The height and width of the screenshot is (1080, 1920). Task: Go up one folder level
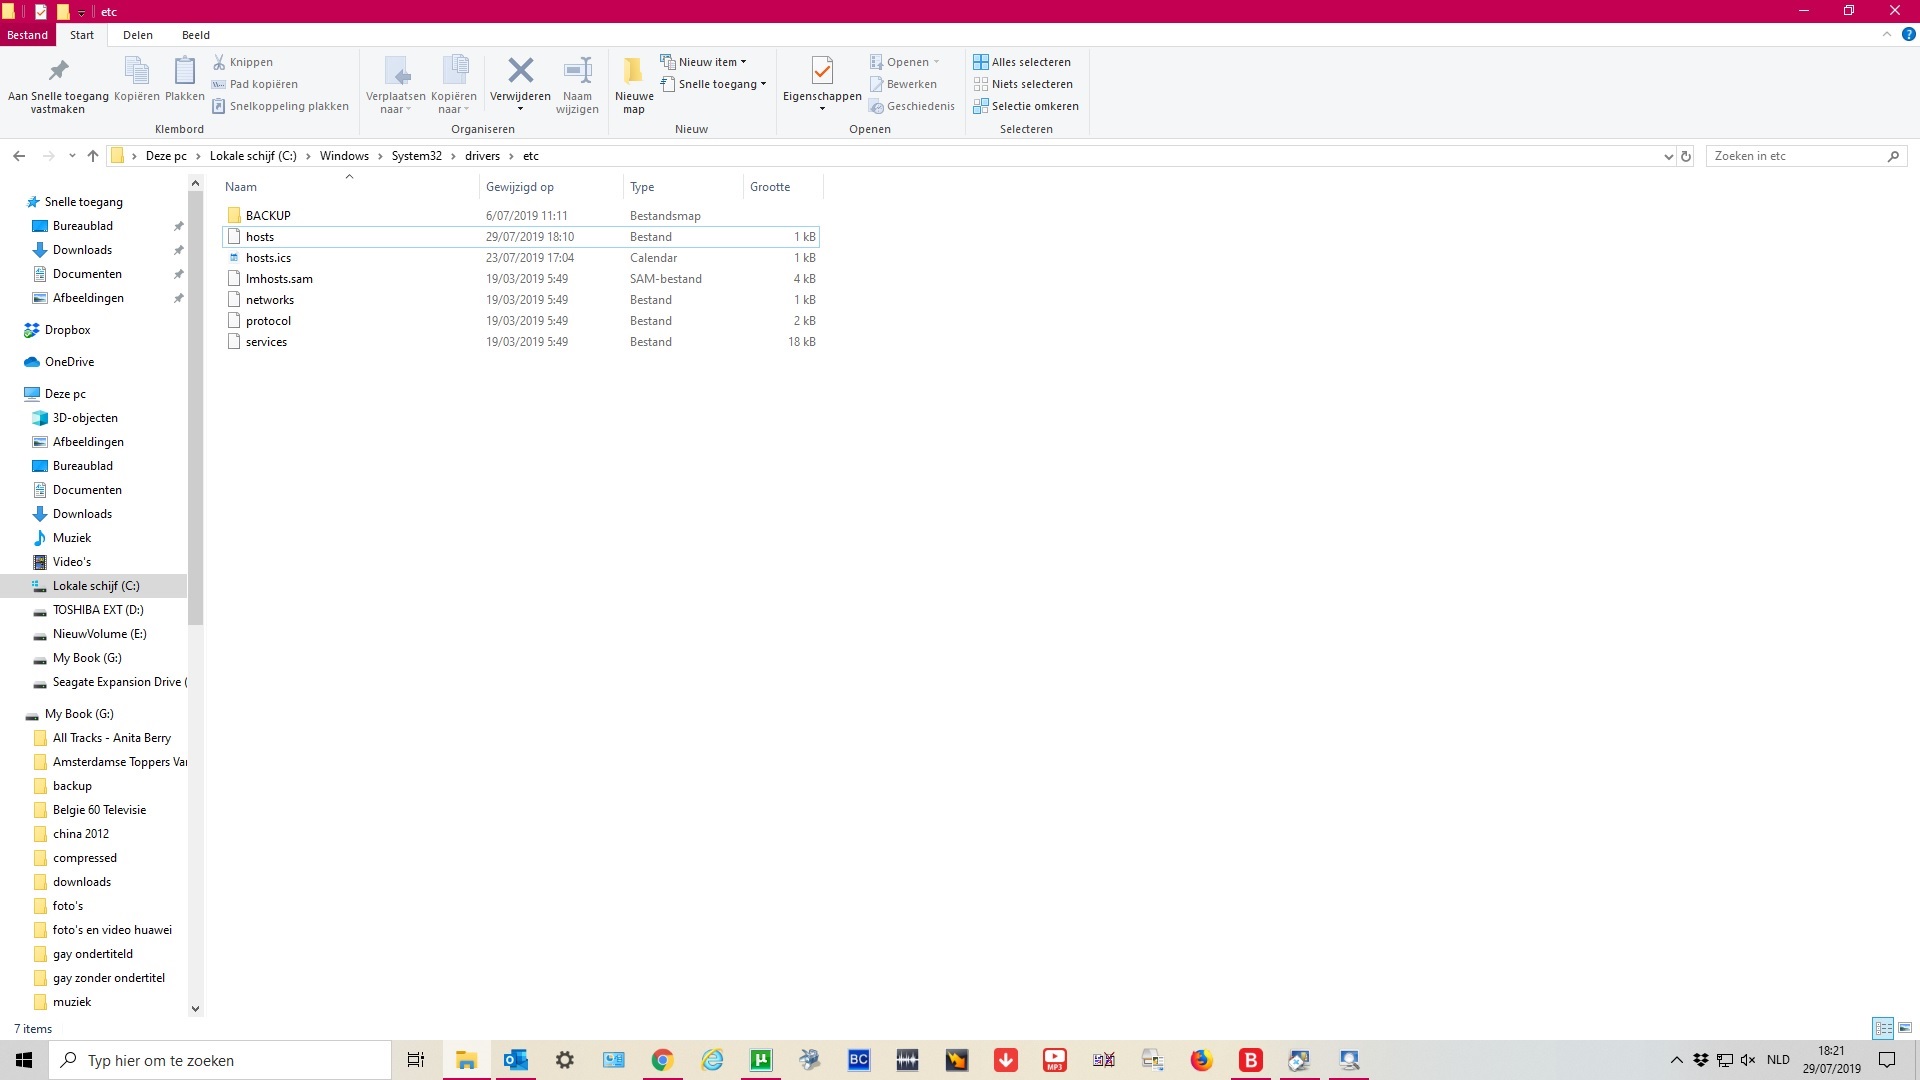point(93,156)
